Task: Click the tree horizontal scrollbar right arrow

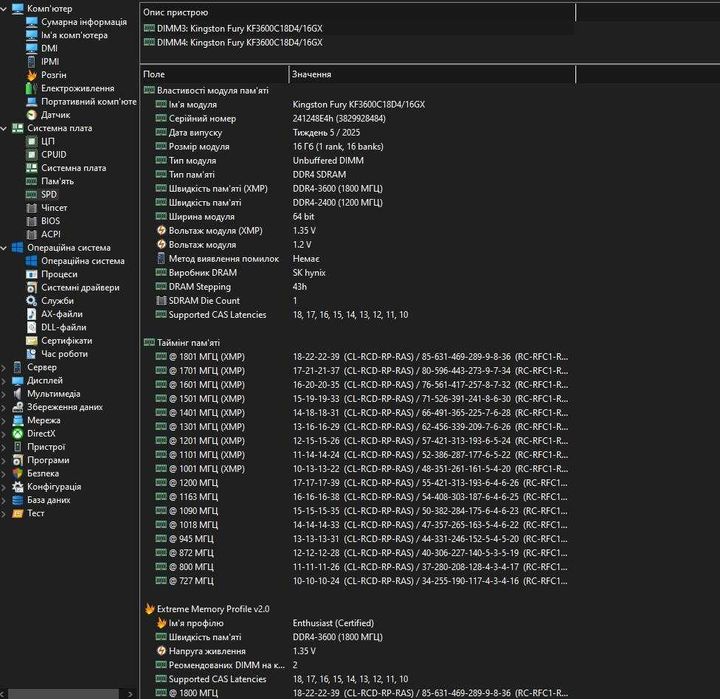Action: coord(130,694)
